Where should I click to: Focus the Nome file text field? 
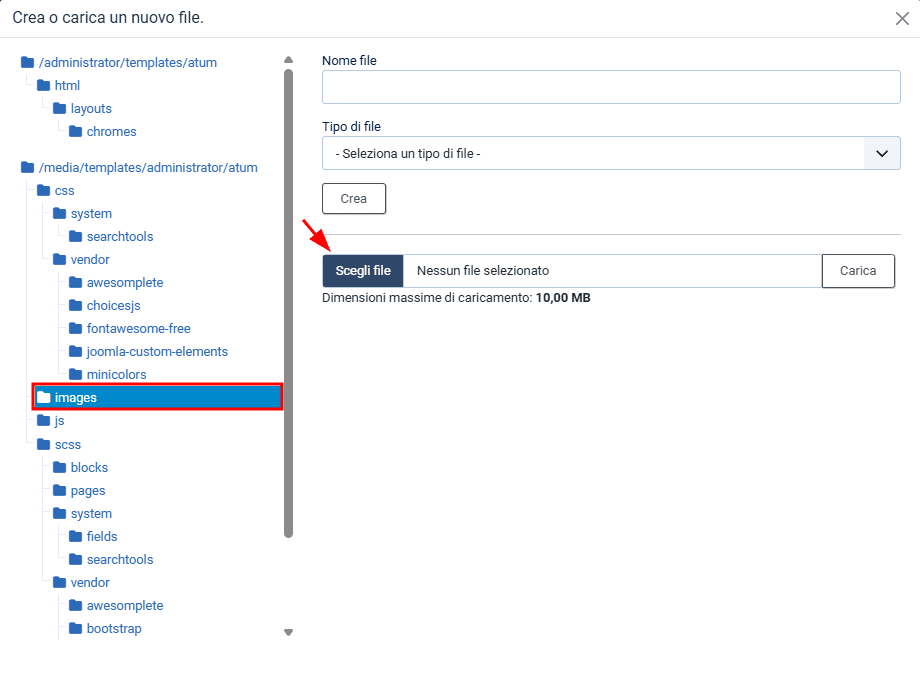[611, 87]
